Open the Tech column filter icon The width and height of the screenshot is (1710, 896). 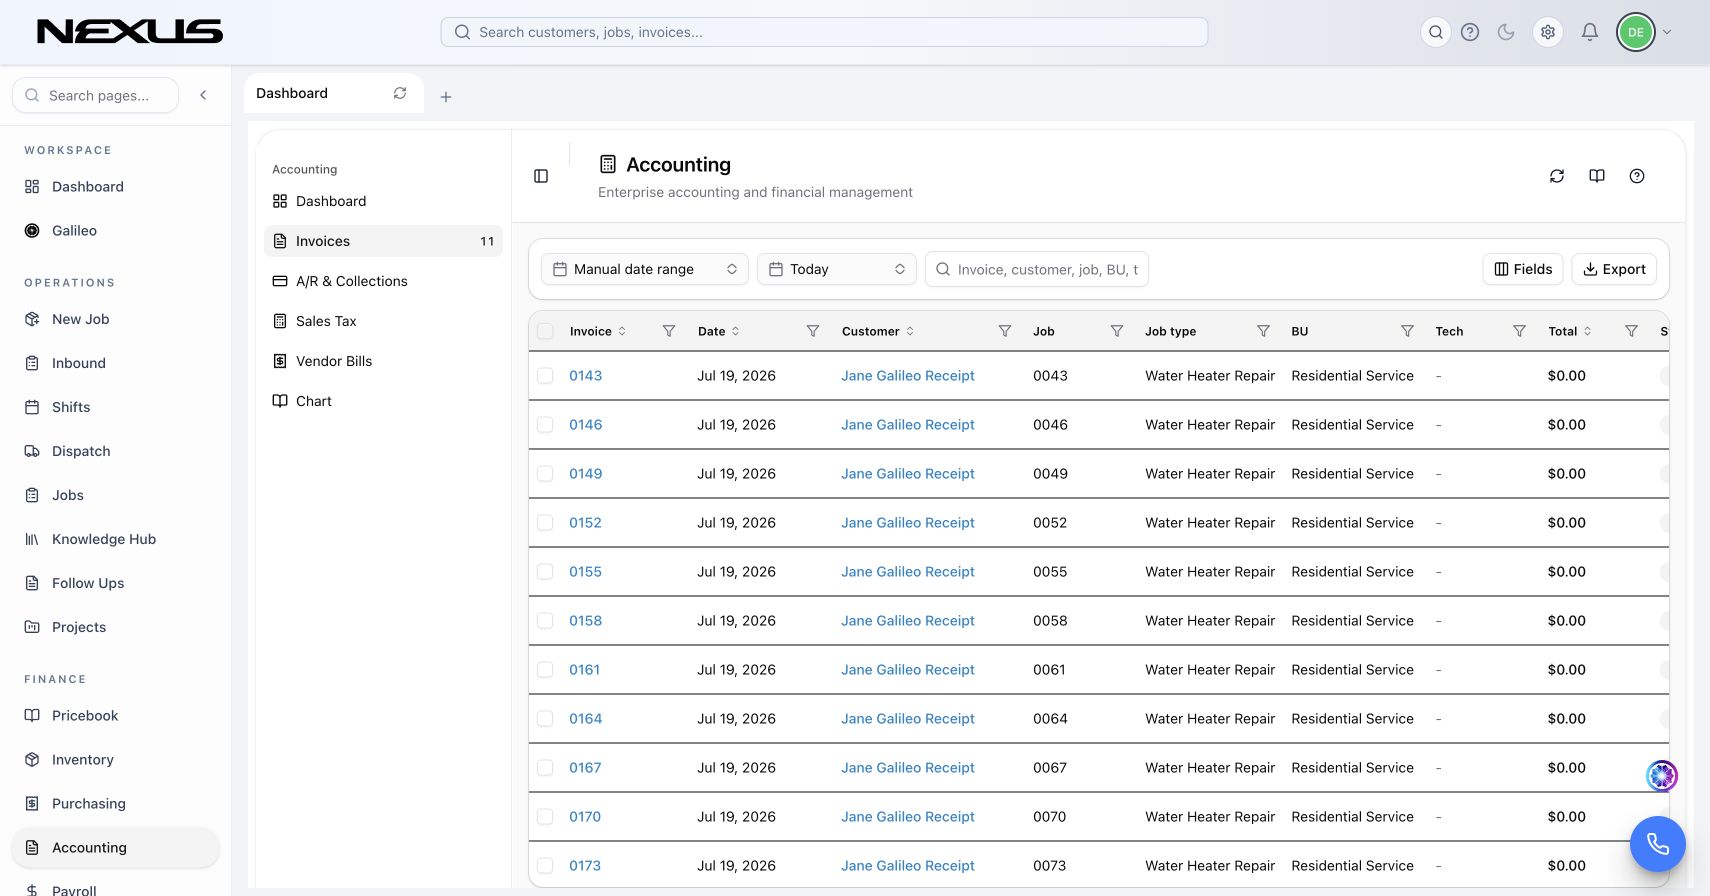pyautogui.click(x=1519, y=331)
